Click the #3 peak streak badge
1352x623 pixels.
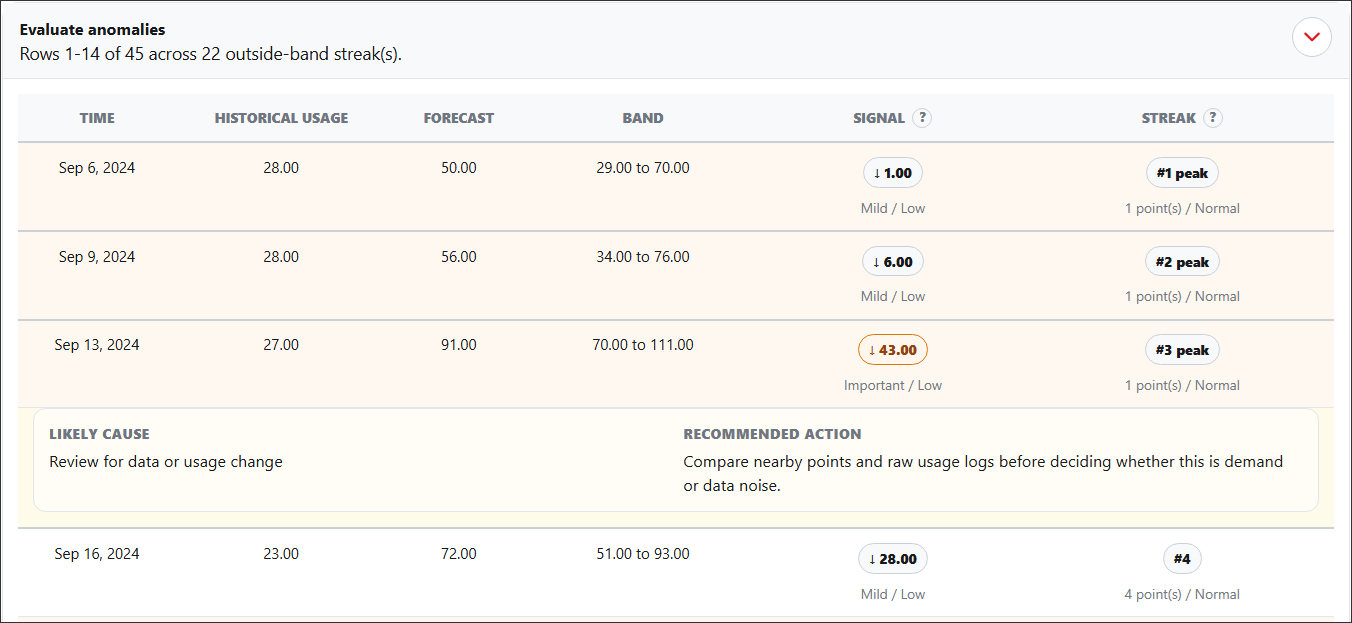tap(1182, 350)
